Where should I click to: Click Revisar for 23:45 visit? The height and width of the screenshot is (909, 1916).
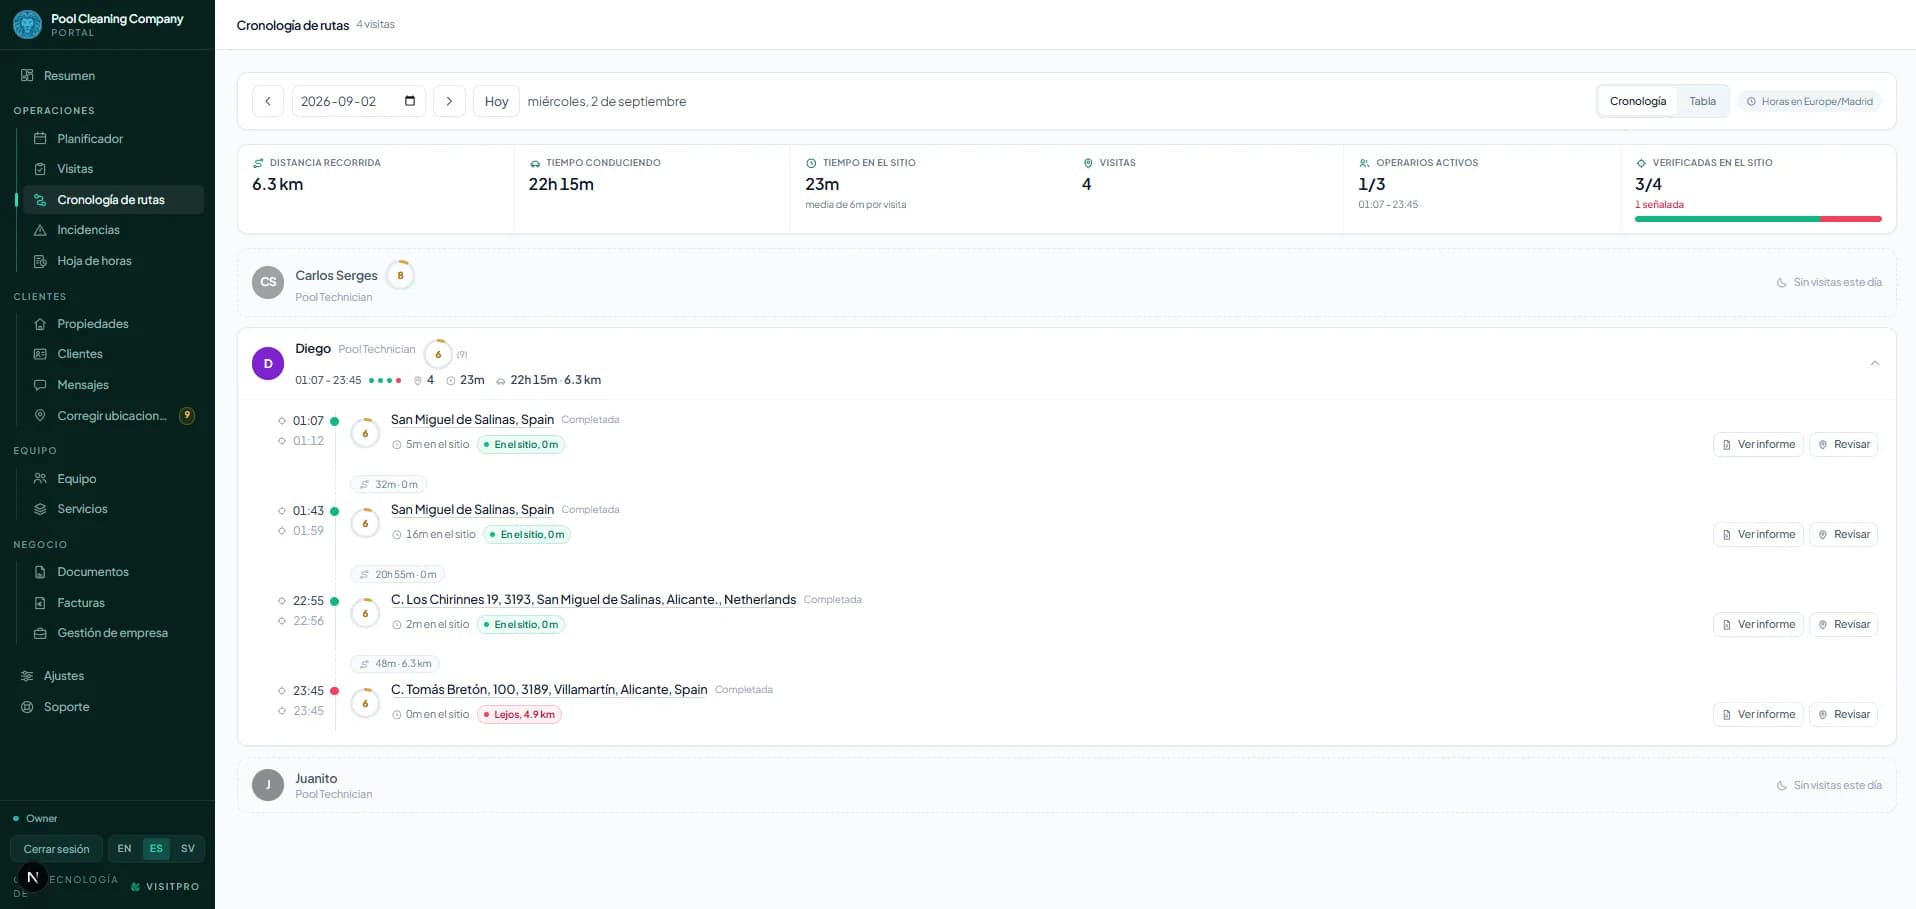[x=1843, y=714]
